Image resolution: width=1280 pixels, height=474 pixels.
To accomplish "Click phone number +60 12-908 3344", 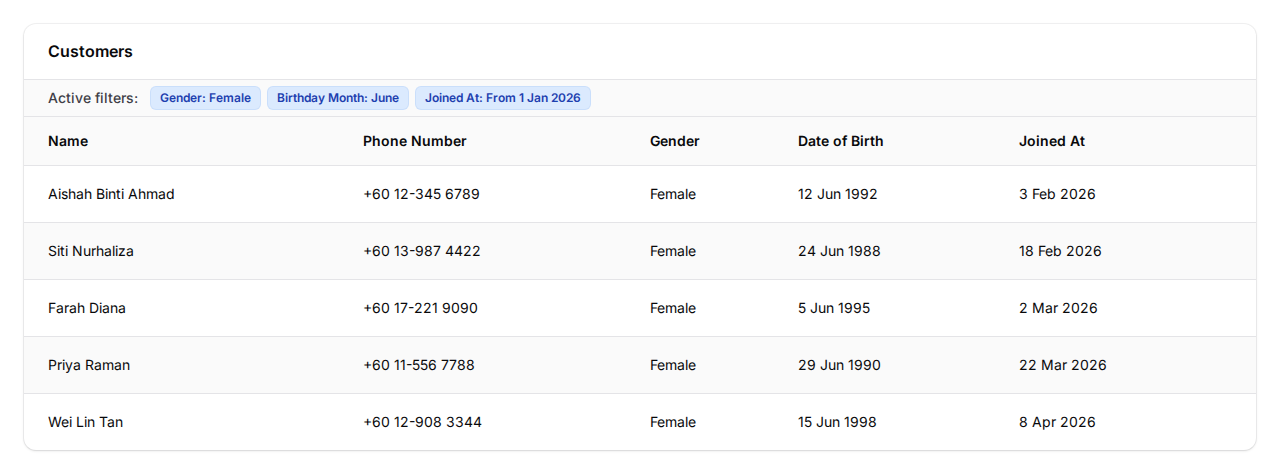I will point(422,422).
